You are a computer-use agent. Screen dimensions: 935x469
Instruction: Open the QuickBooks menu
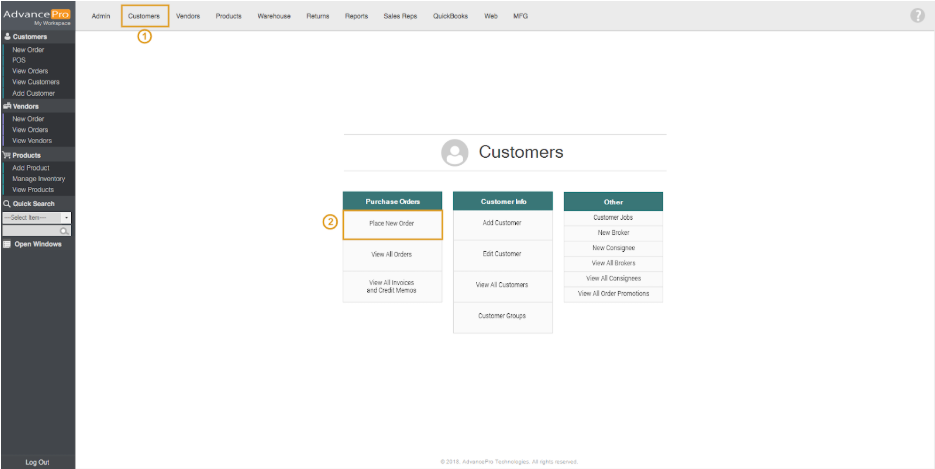point(452,16)
